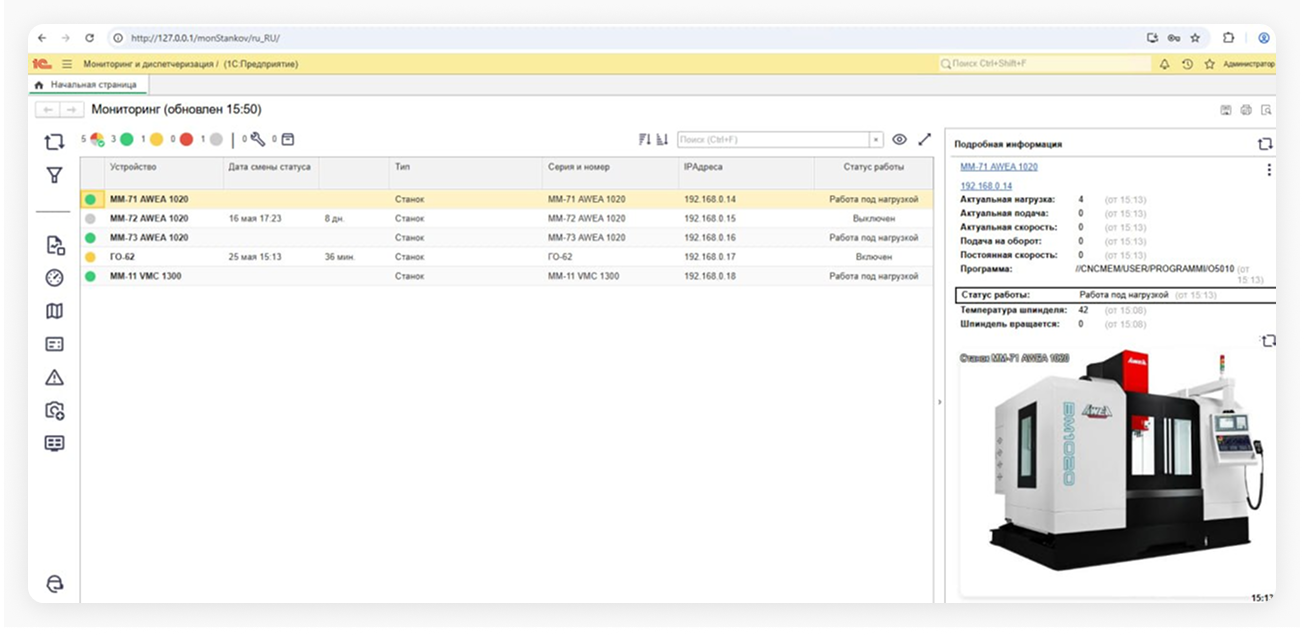Open the history clock icon in the 1C header
Image resolution: width=1304 pixels, height=636 pixels.
tap(1187, 64)
